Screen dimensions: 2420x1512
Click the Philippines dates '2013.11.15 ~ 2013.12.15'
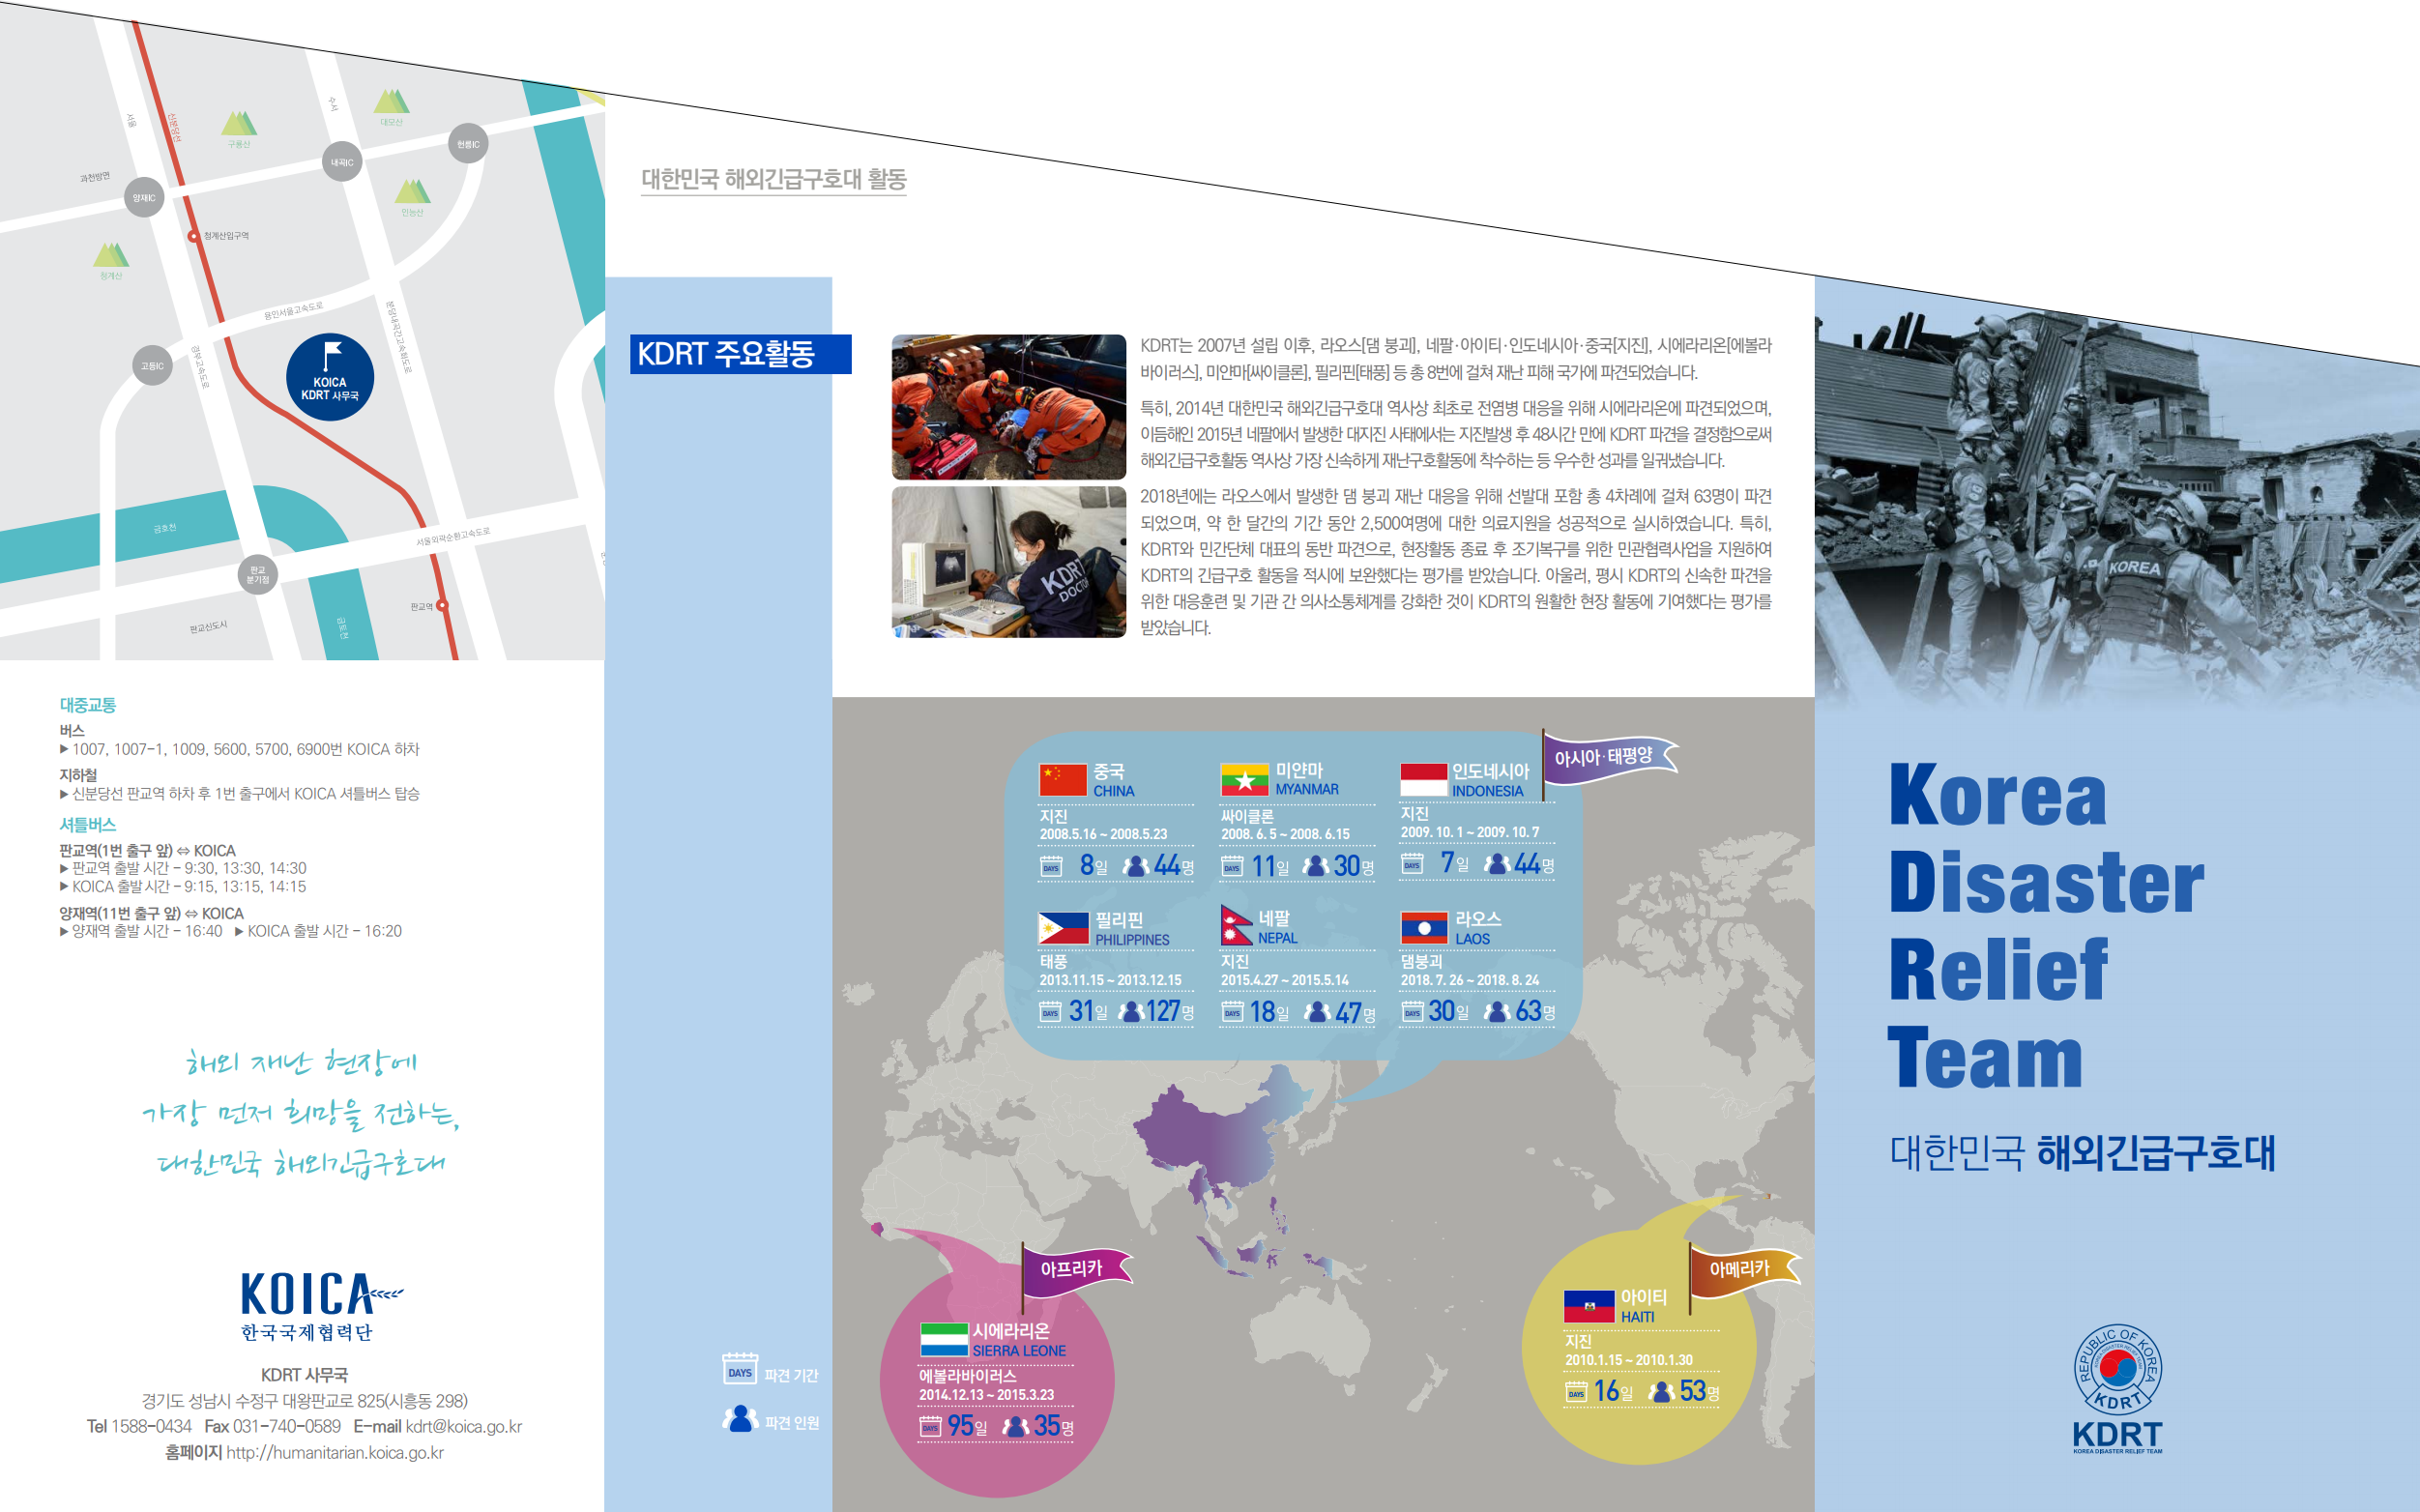coord(1110,980)
